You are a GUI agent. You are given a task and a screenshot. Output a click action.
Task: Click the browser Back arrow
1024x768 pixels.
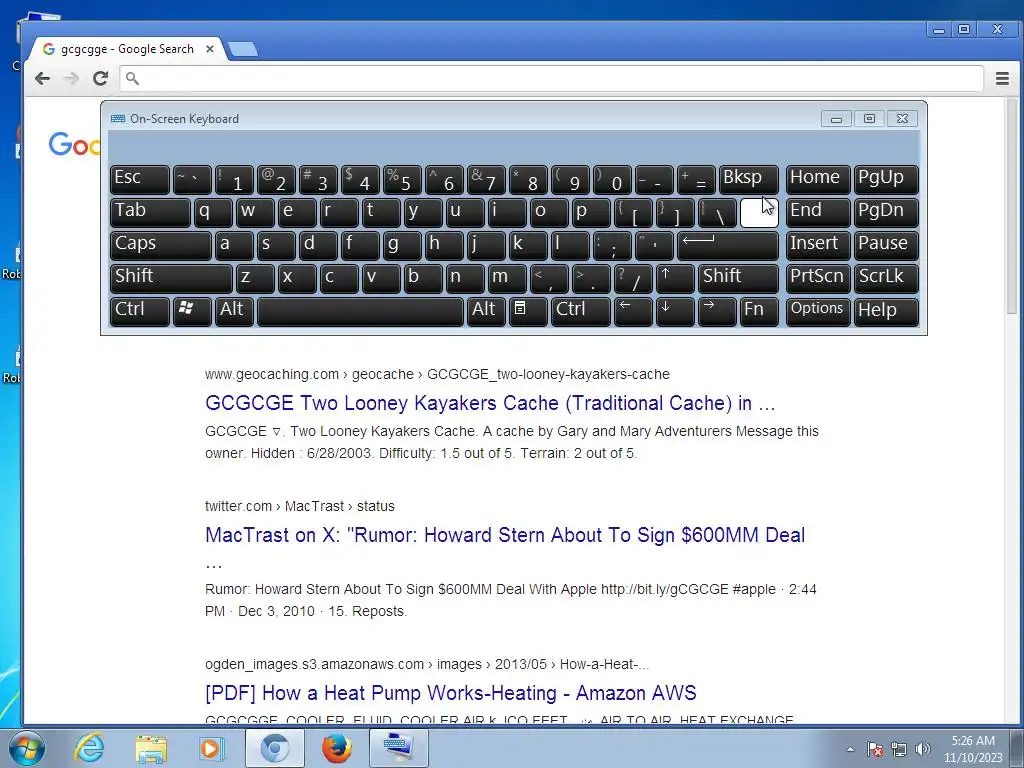tap(42, 78)
